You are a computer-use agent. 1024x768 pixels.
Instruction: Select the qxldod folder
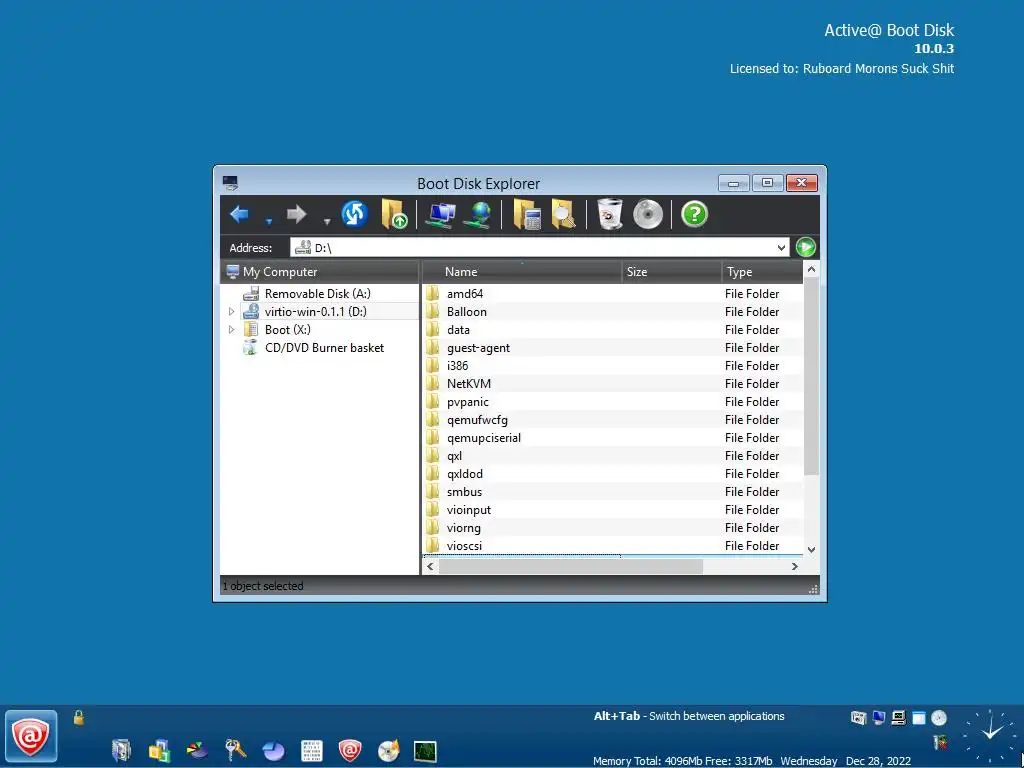(x=464, y=474)
